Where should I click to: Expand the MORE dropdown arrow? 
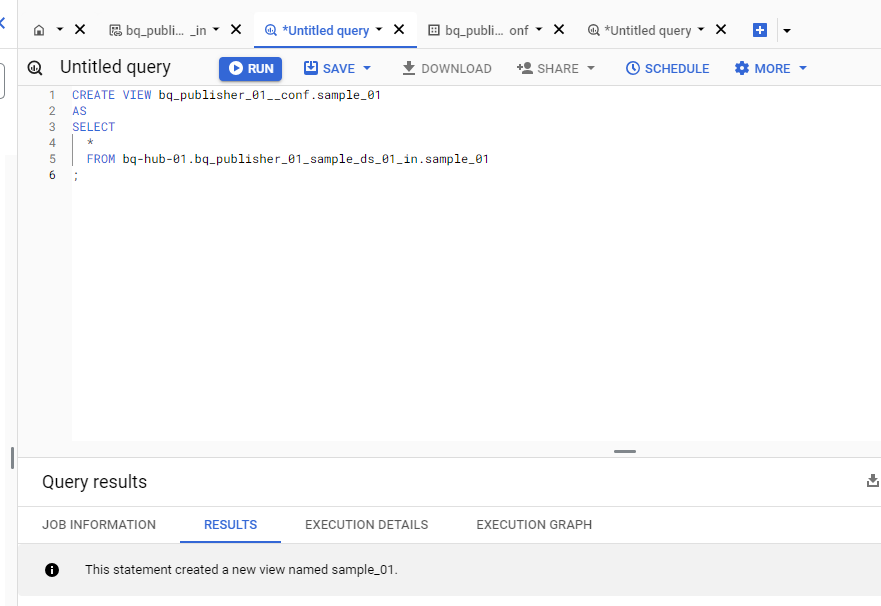[803, 69]
